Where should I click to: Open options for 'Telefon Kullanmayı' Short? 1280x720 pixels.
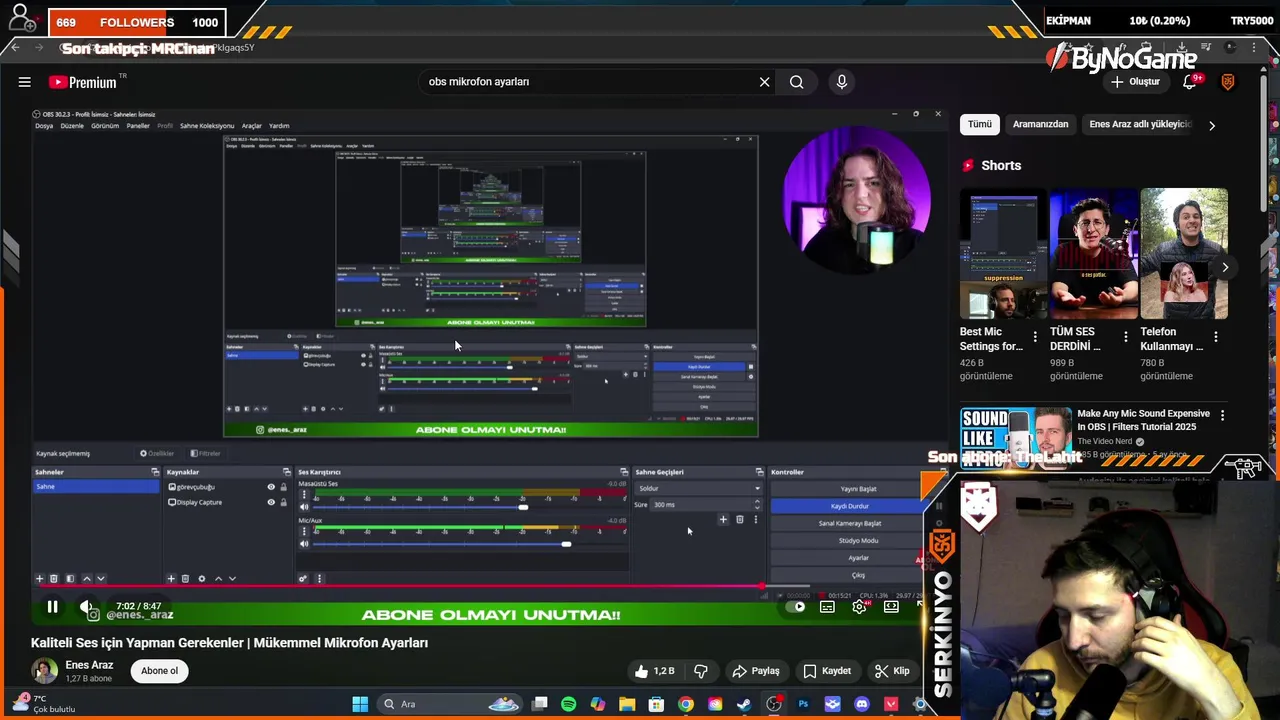click(1215, 337)
